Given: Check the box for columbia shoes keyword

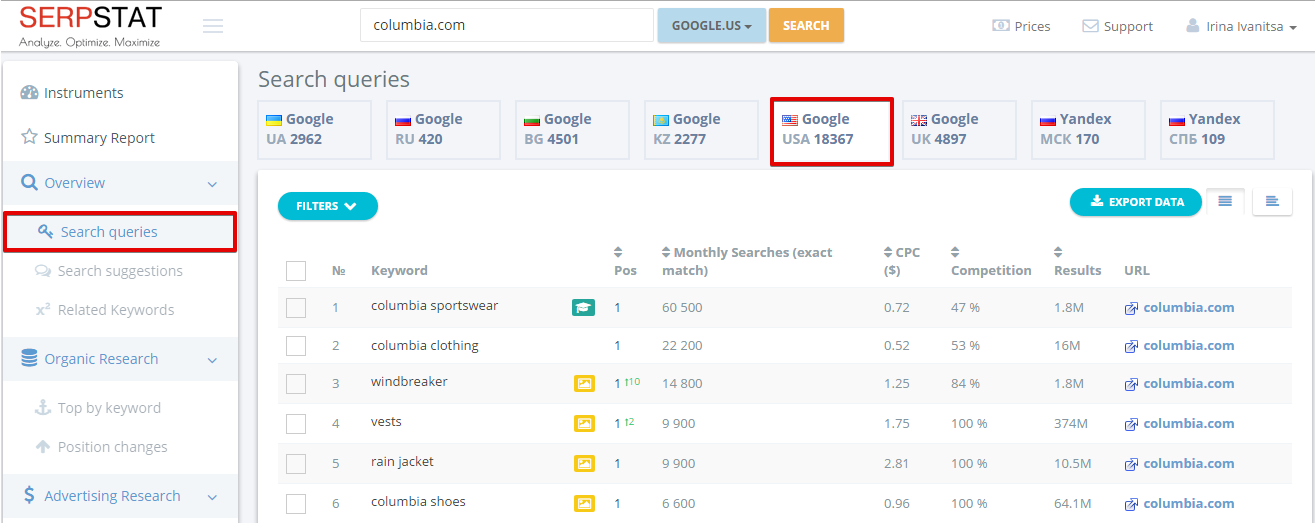Looking at the screenshot, I should pos(296,504).
